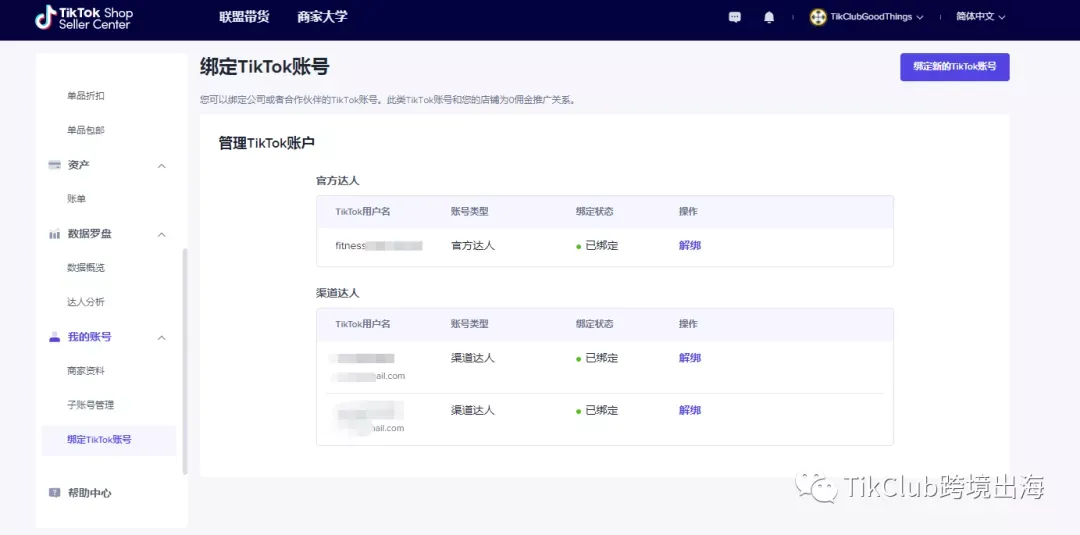Open 帮助中心 in the sidebar

pos(90,493)
